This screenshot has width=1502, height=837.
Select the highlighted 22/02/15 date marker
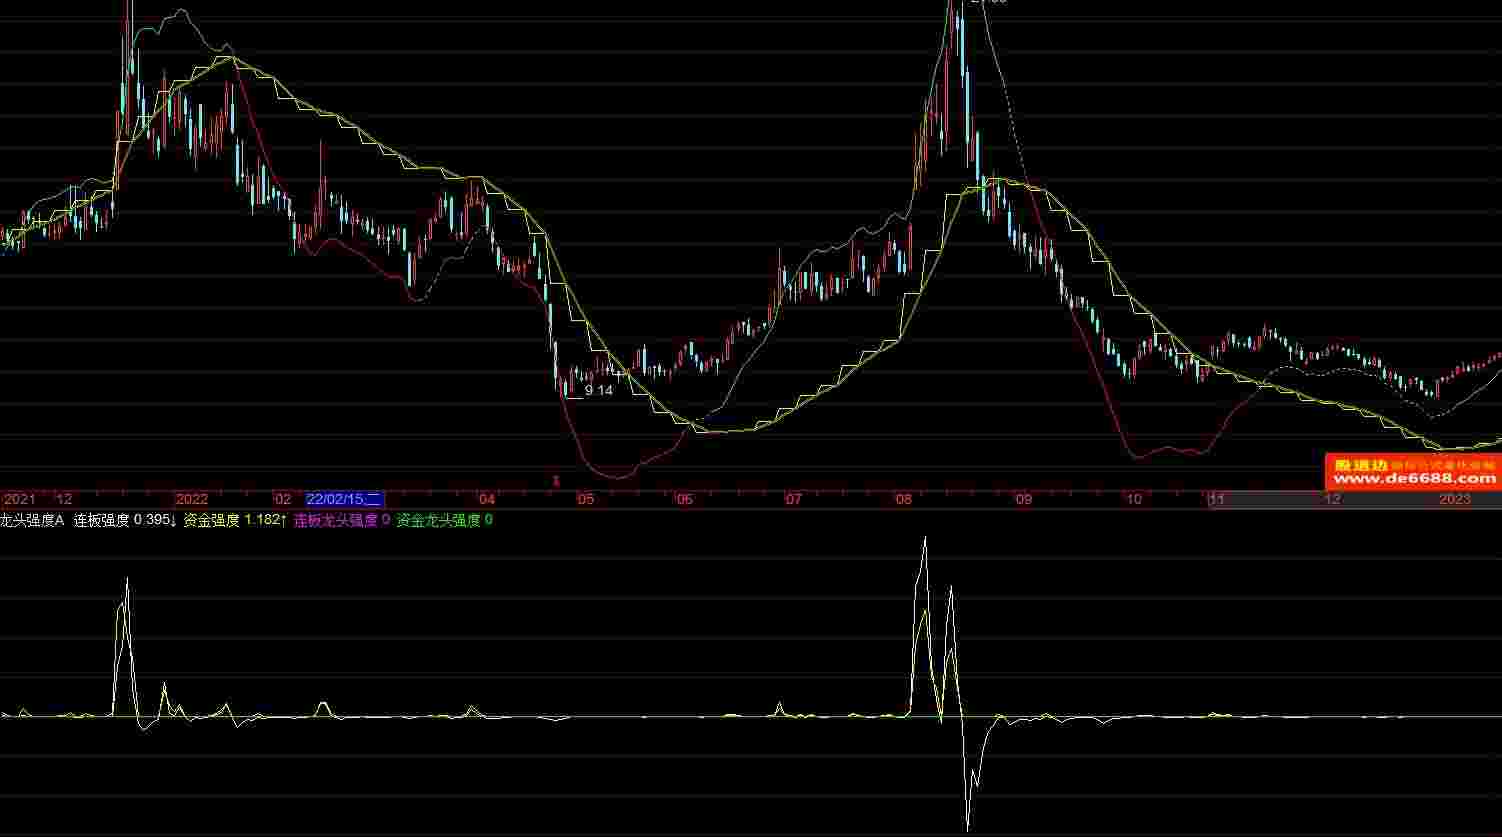(344, 499)
